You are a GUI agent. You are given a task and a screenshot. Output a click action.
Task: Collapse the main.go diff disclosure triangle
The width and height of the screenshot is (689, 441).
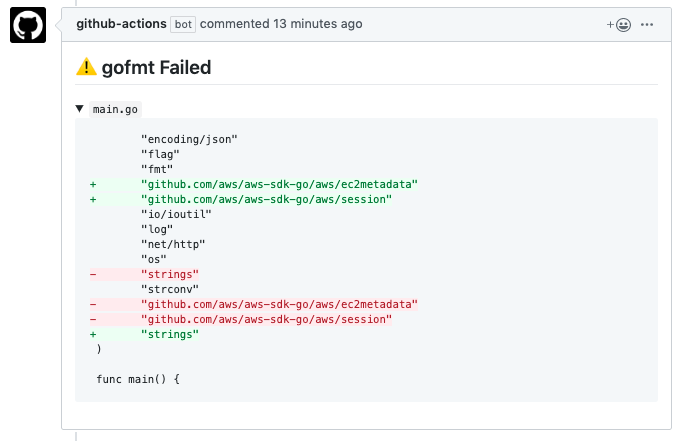point(80,109)
